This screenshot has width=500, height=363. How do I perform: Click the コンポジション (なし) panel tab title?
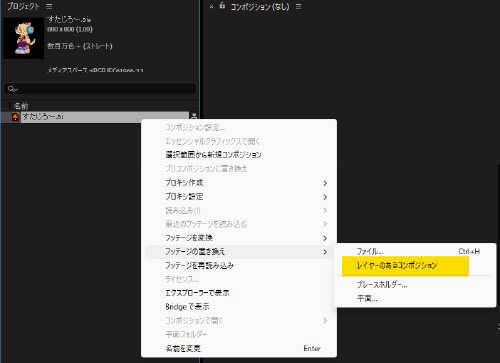point(260,7)
